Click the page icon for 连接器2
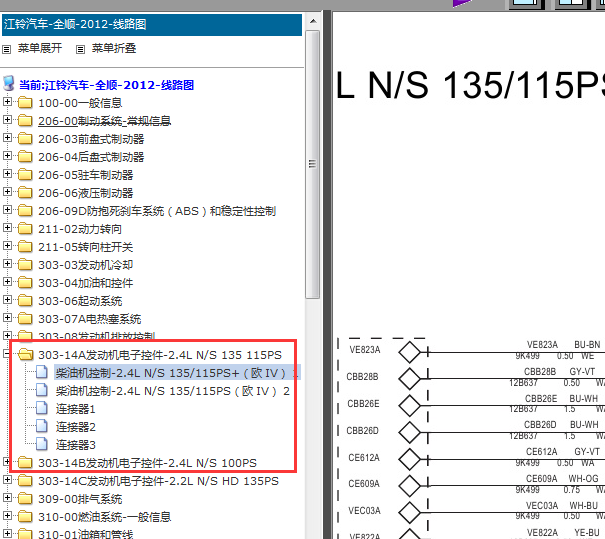This screenshot has width=605, height=539. pos(42,426)
